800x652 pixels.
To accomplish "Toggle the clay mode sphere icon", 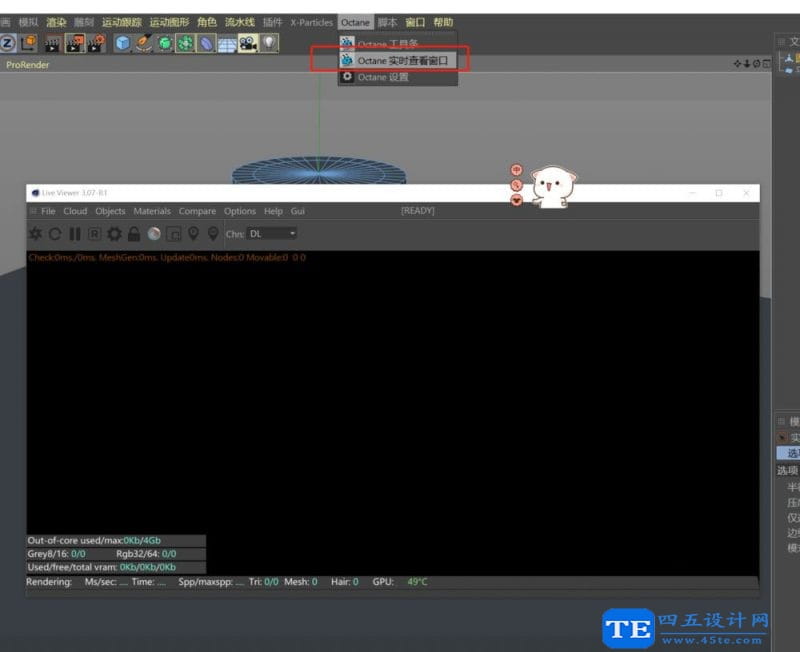I will (x=154, y=234).
